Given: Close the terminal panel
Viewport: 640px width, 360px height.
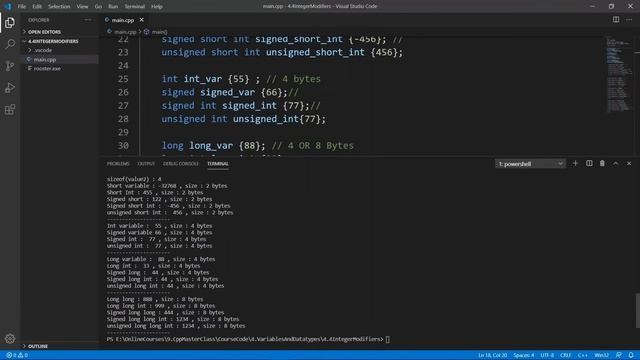Looking at the screenshot, I should 629,163.
